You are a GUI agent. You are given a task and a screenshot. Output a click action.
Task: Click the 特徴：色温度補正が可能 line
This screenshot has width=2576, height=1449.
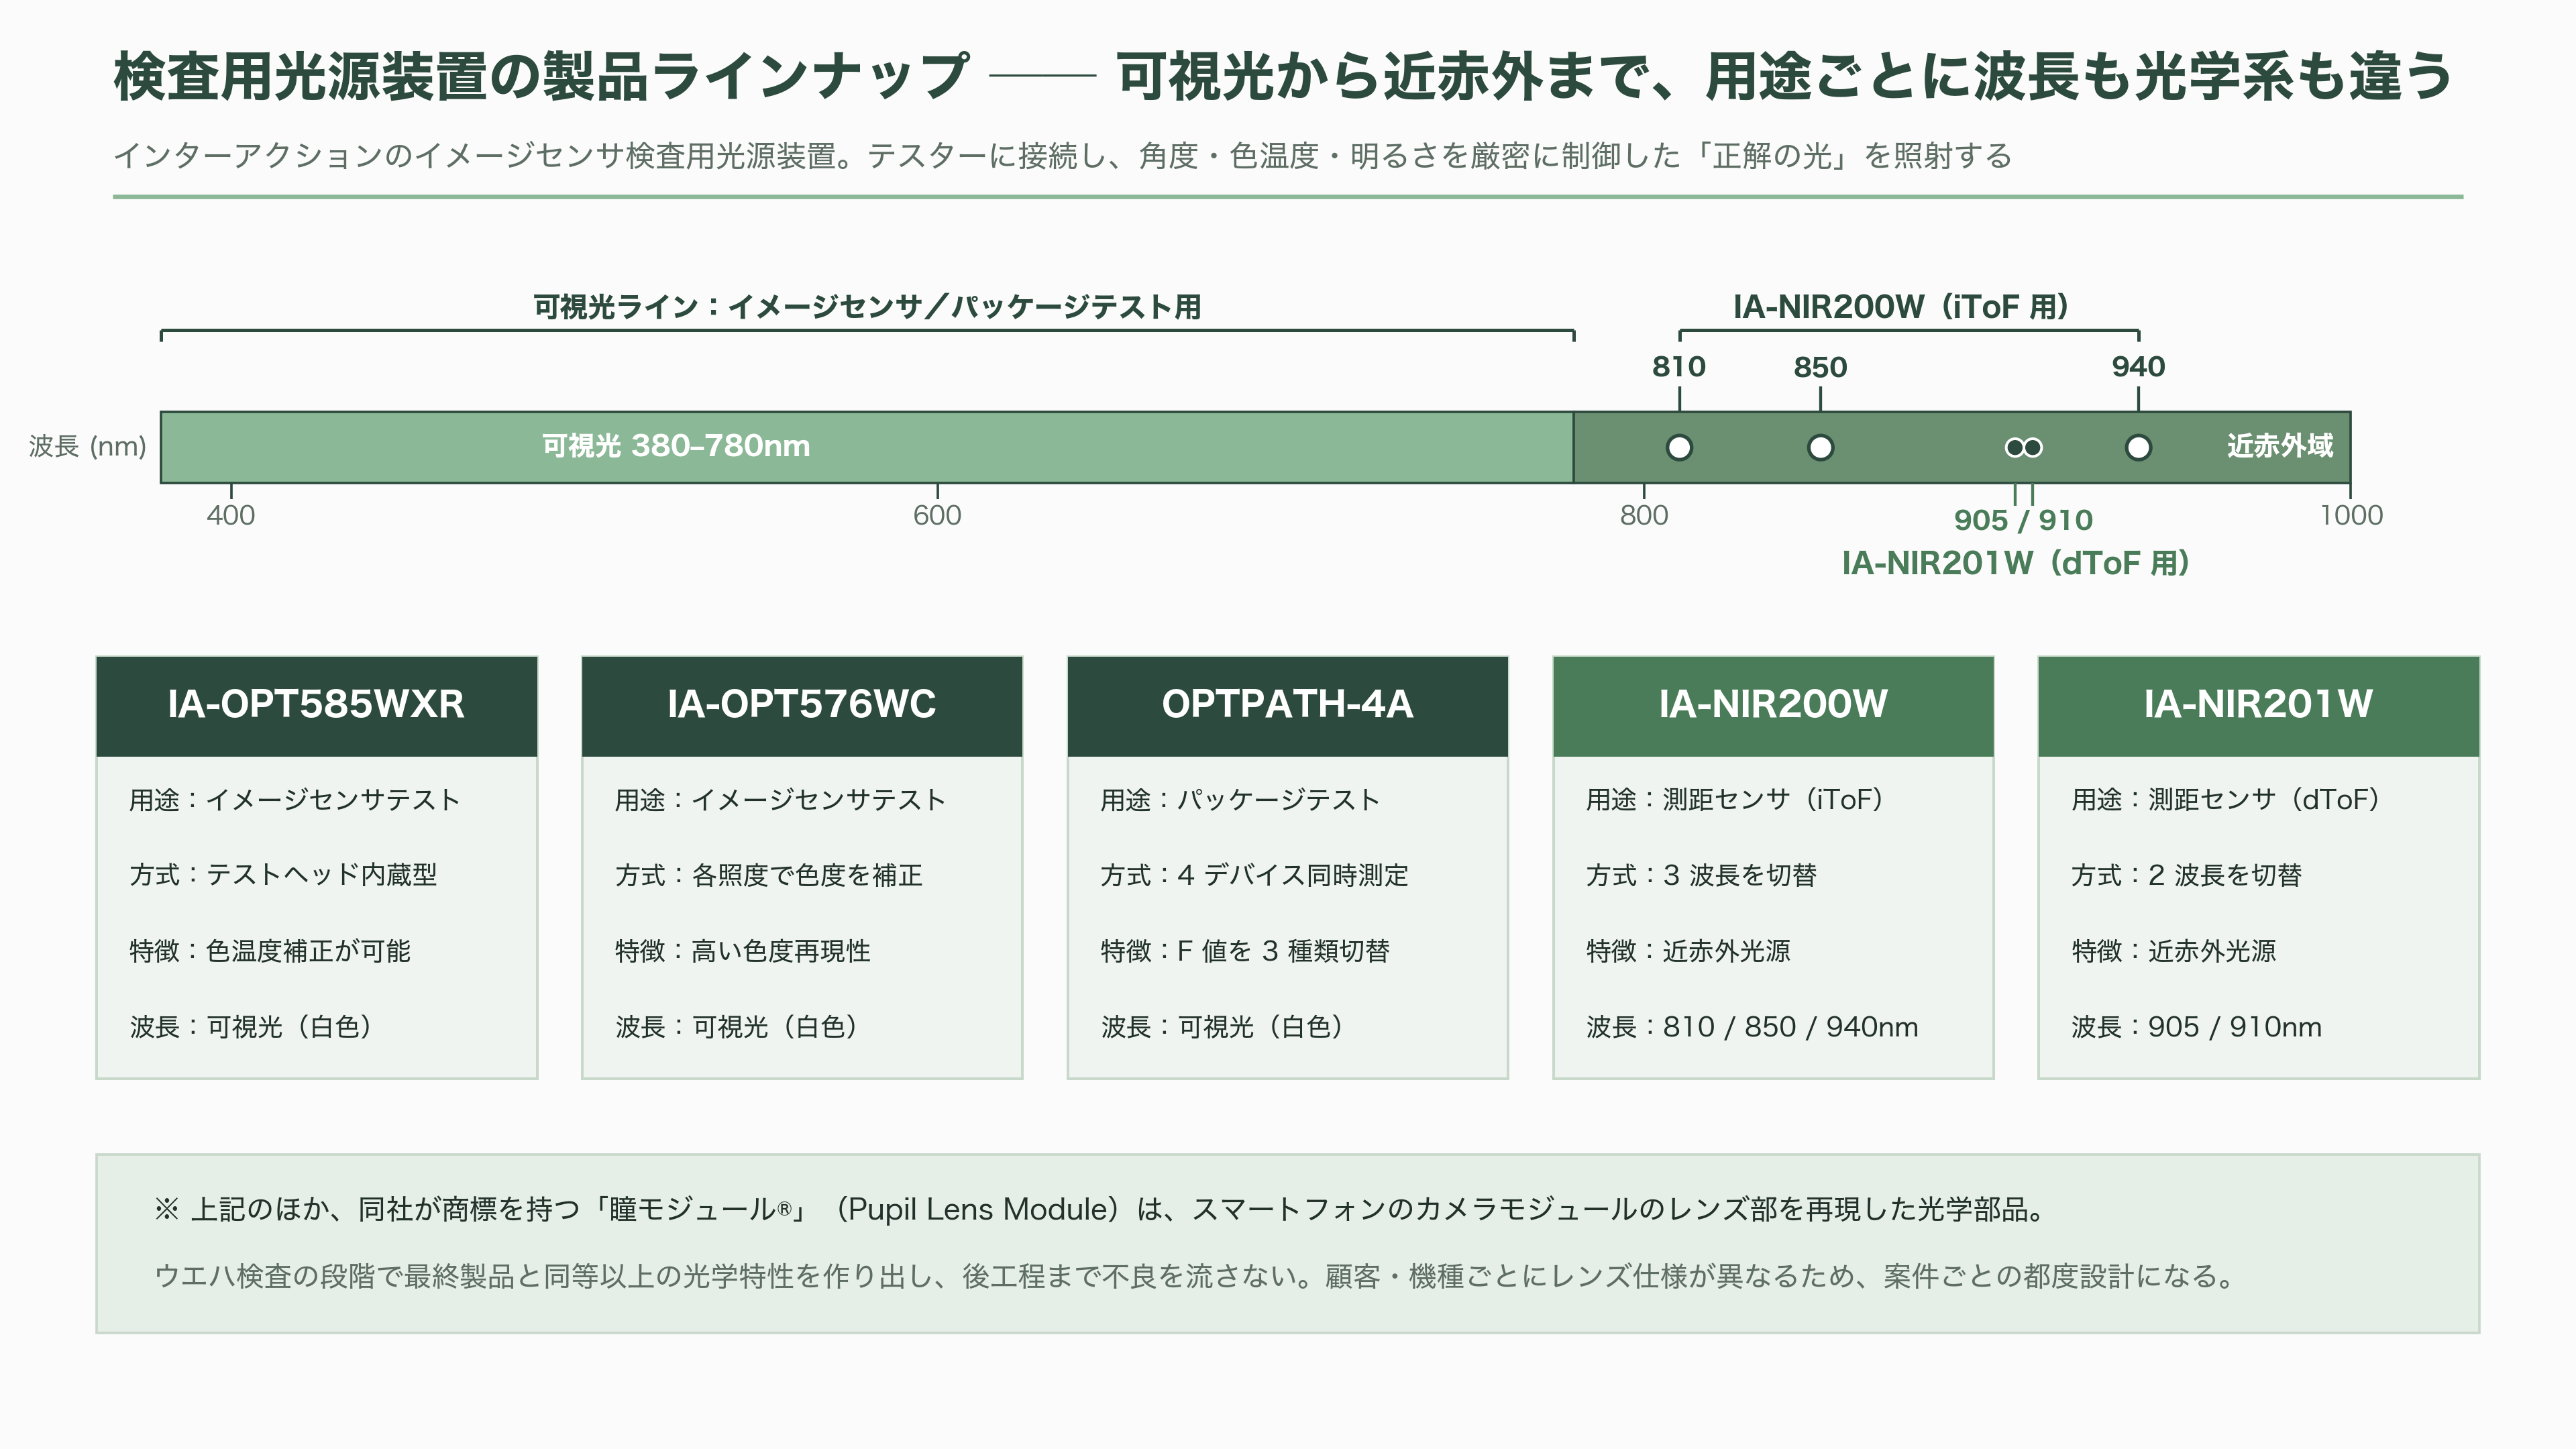[270, 951]
